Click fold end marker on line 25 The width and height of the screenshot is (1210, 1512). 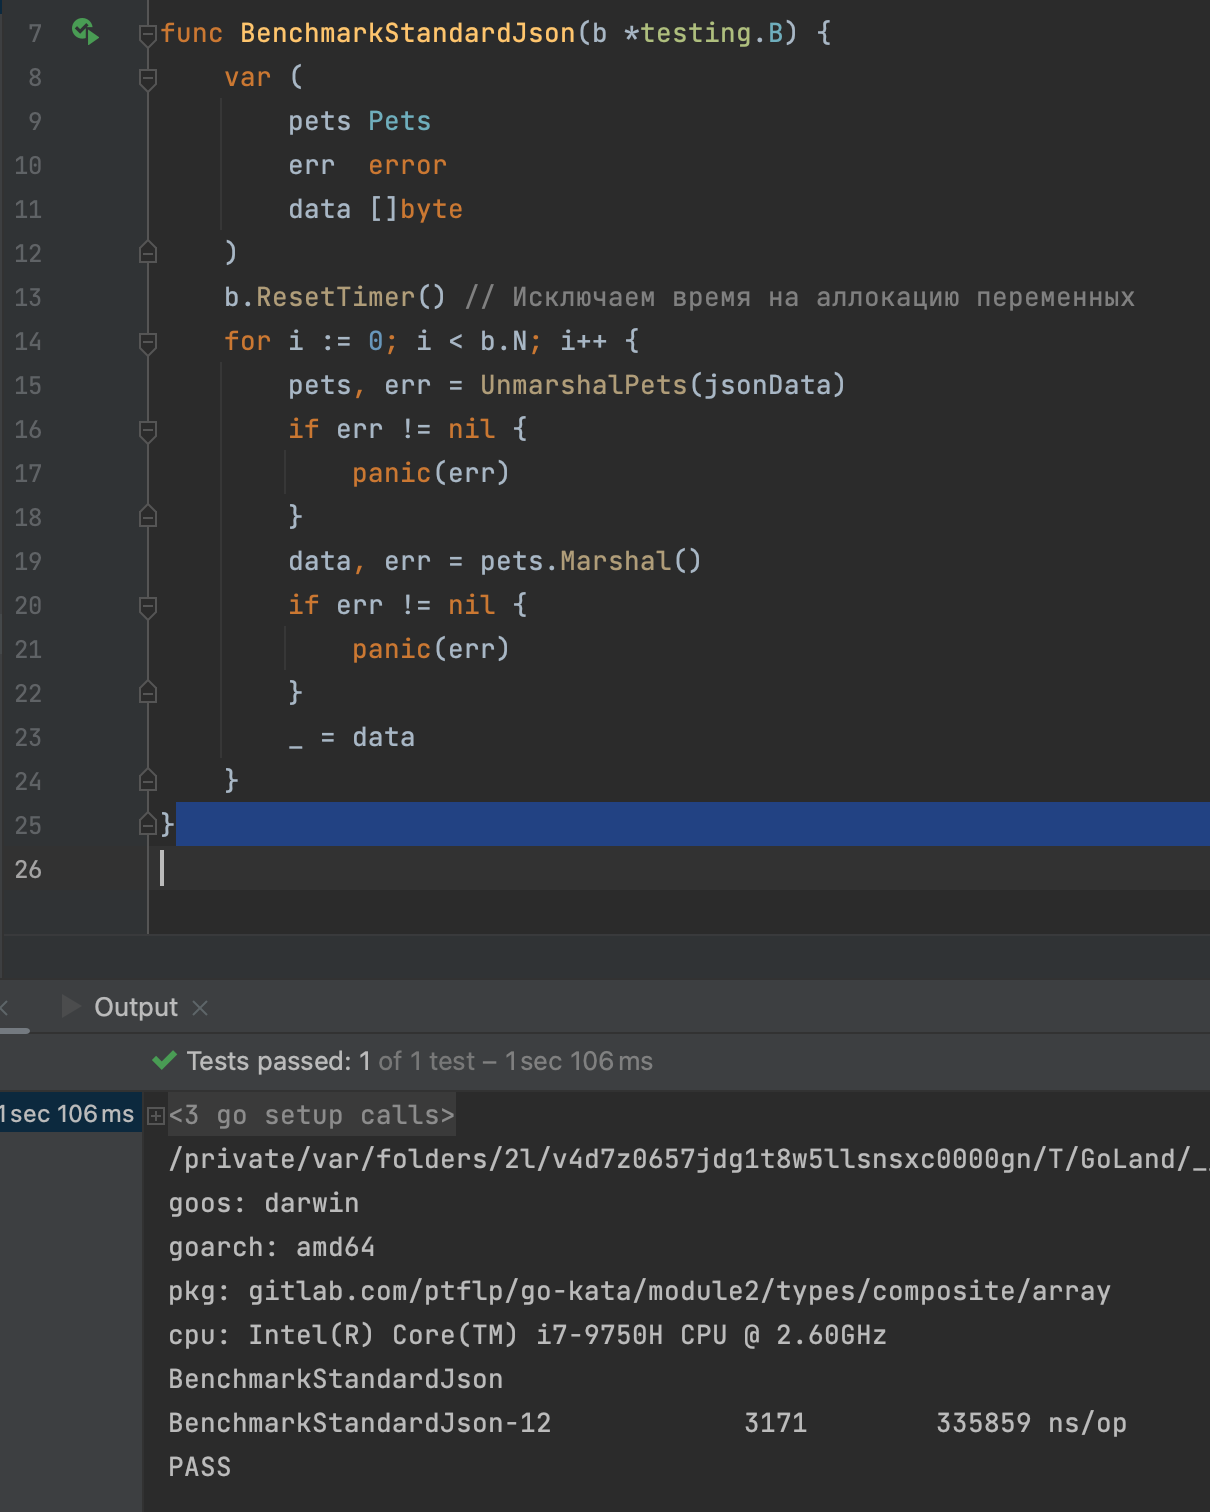pyautogui.click(x=148, y=824)
